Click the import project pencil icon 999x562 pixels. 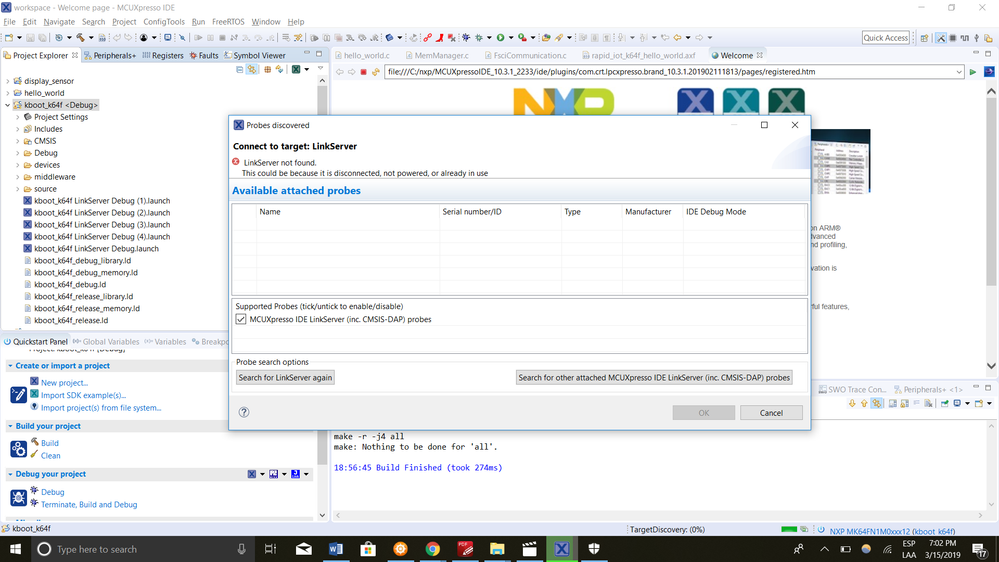[x=18, y=395]
